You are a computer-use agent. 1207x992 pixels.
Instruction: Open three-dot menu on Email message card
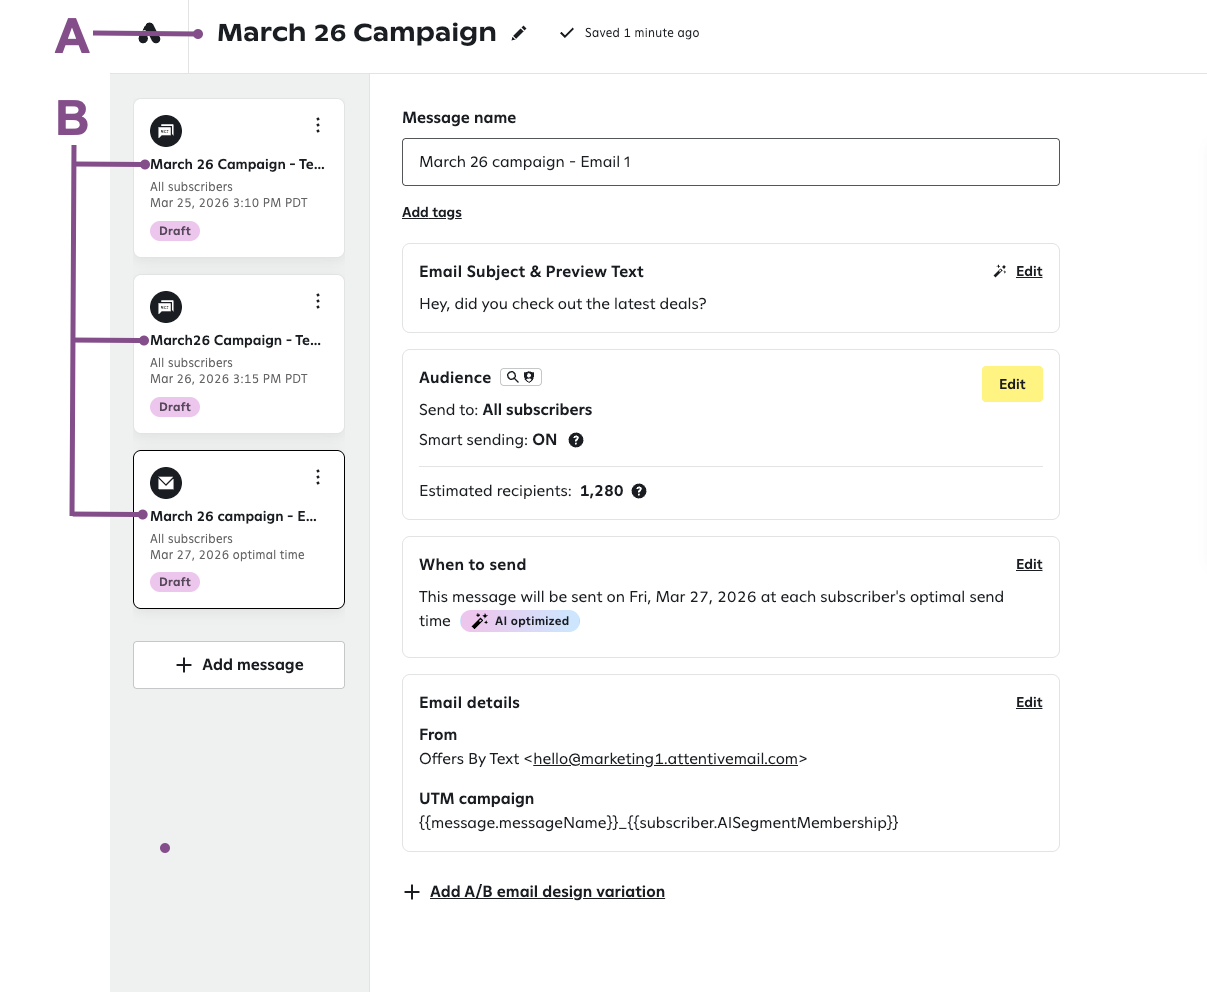pos(318,477)
